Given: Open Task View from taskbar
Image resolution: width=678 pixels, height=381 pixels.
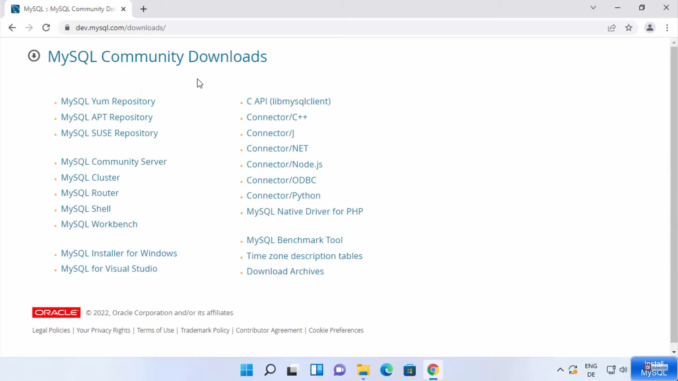Looking at the screenshot, I should point(293,370).
